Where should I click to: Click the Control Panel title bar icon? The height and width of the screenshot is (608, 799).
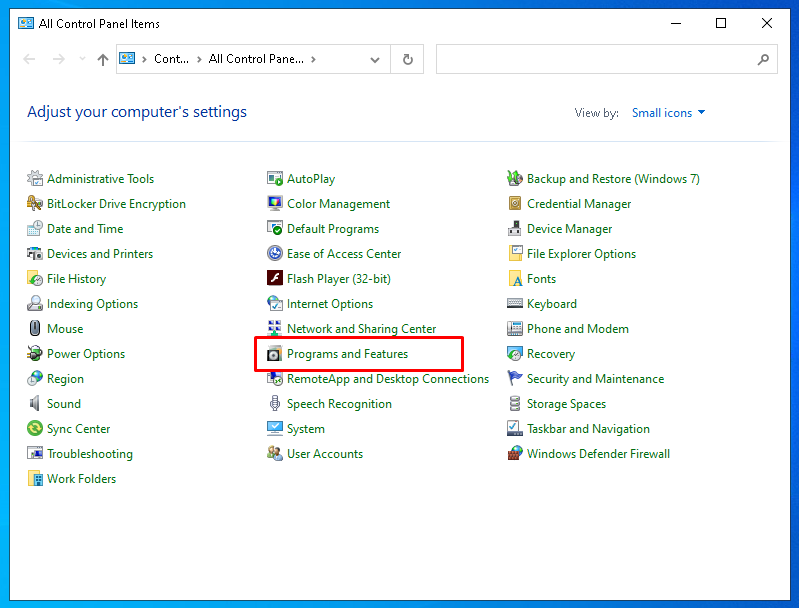pyautogui.click(x=26, y=23)
